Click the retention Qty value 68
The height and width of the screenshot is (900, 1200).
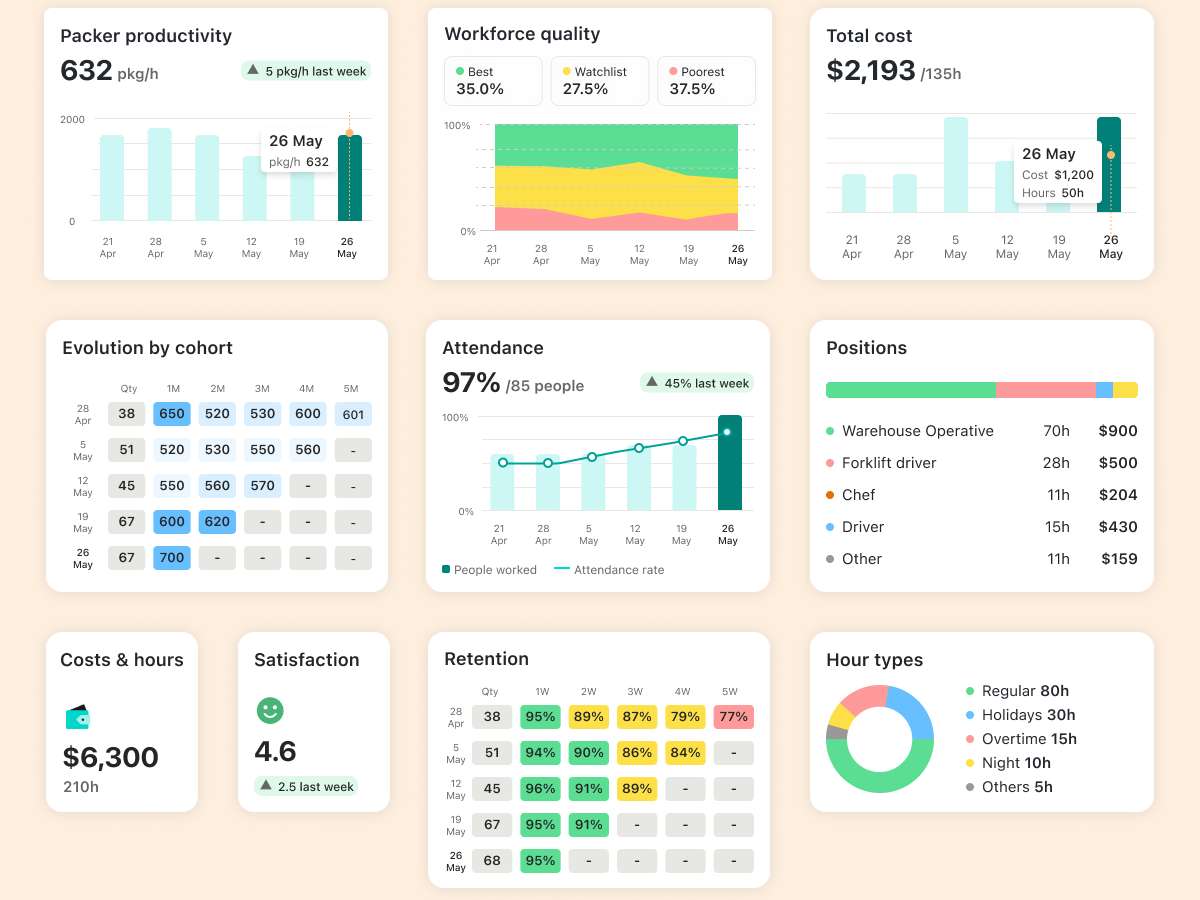(x=492, y=861)
